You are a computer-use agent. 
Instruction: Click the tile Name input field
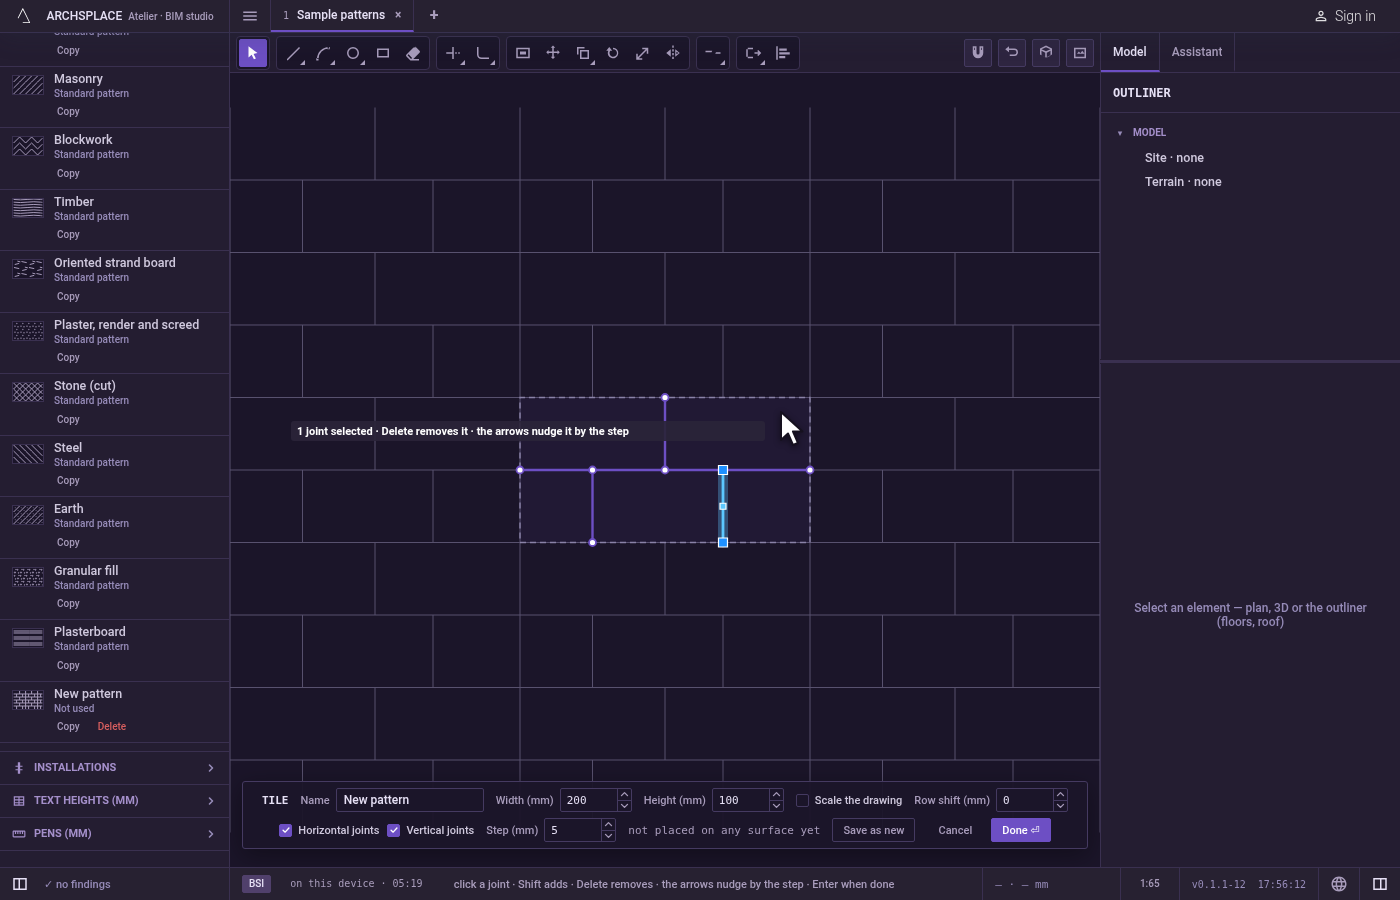[x=410, y=800]
